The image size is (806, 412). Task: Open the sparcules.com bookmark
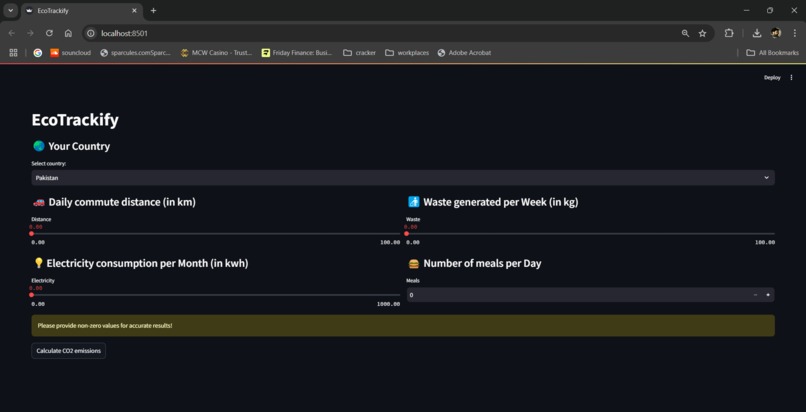135,52
